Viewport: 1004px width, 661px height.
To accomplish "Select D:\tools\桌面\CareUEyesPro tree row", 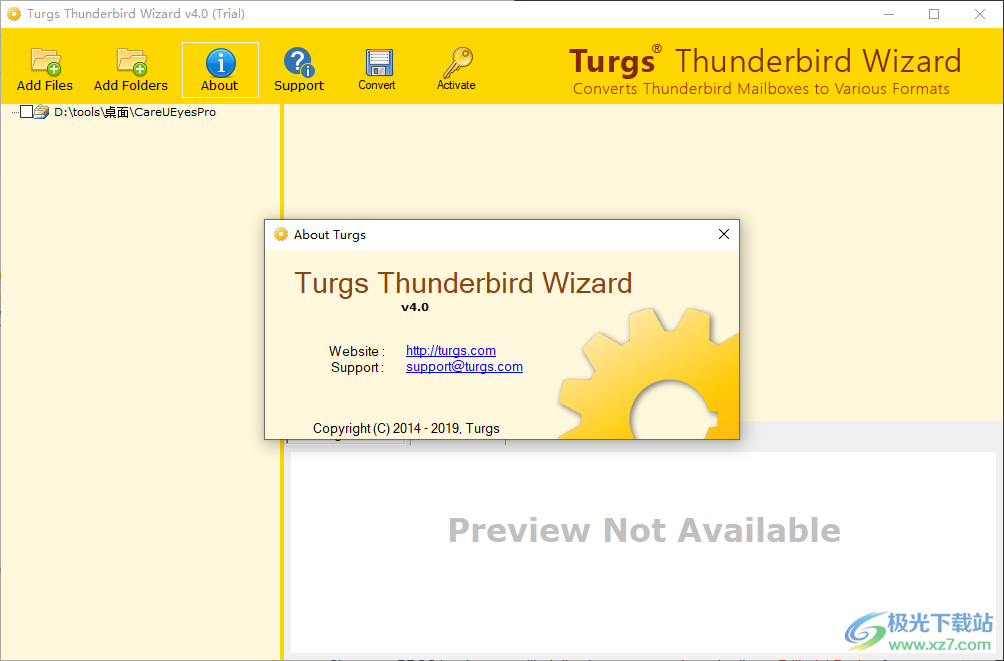I will 134,112.
